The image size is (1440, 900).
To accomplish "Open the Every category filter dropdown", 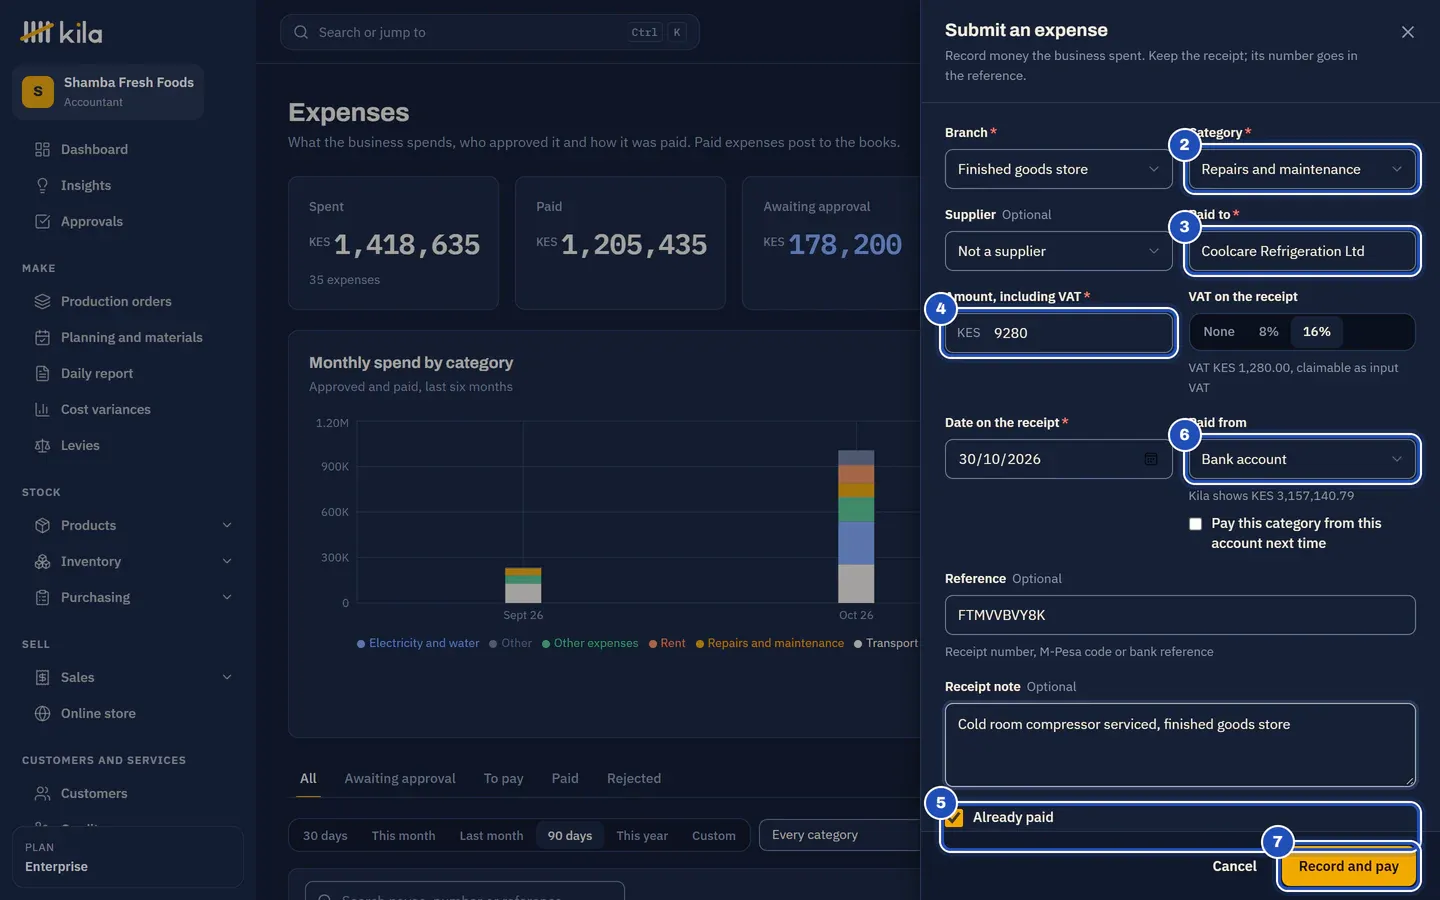I will pos(840,835).
